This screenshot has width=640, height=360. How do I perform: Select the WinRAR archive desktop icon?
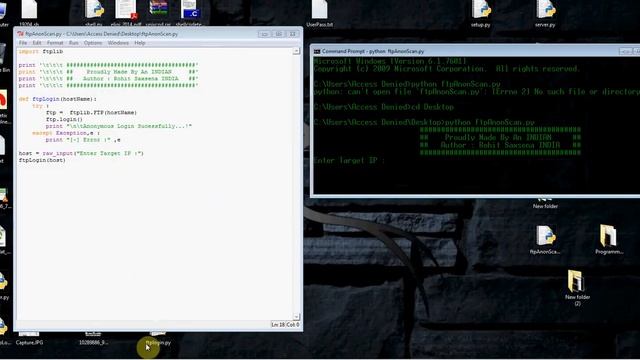[x=158, y=12]
